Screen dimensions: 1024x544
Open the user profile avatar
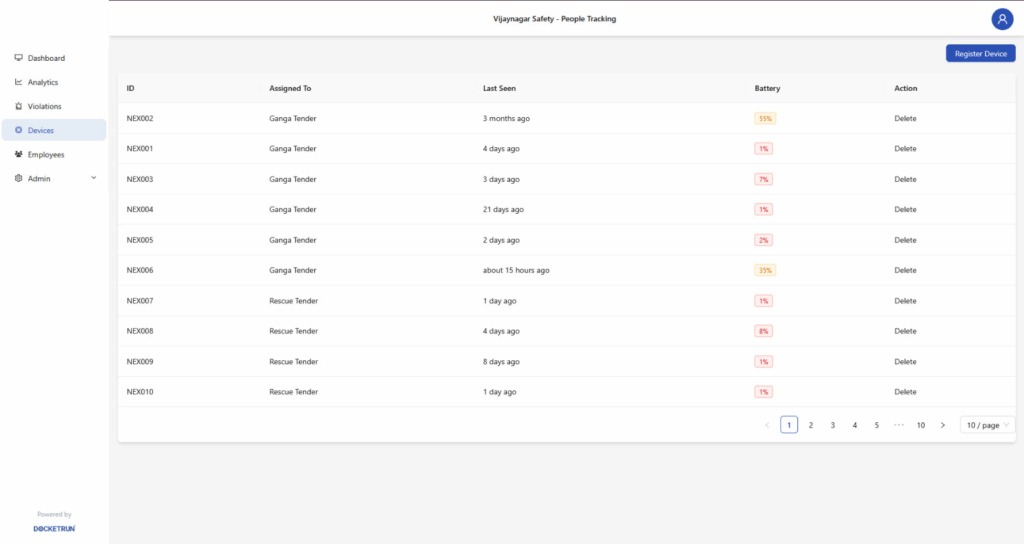tap(1002, 19)
